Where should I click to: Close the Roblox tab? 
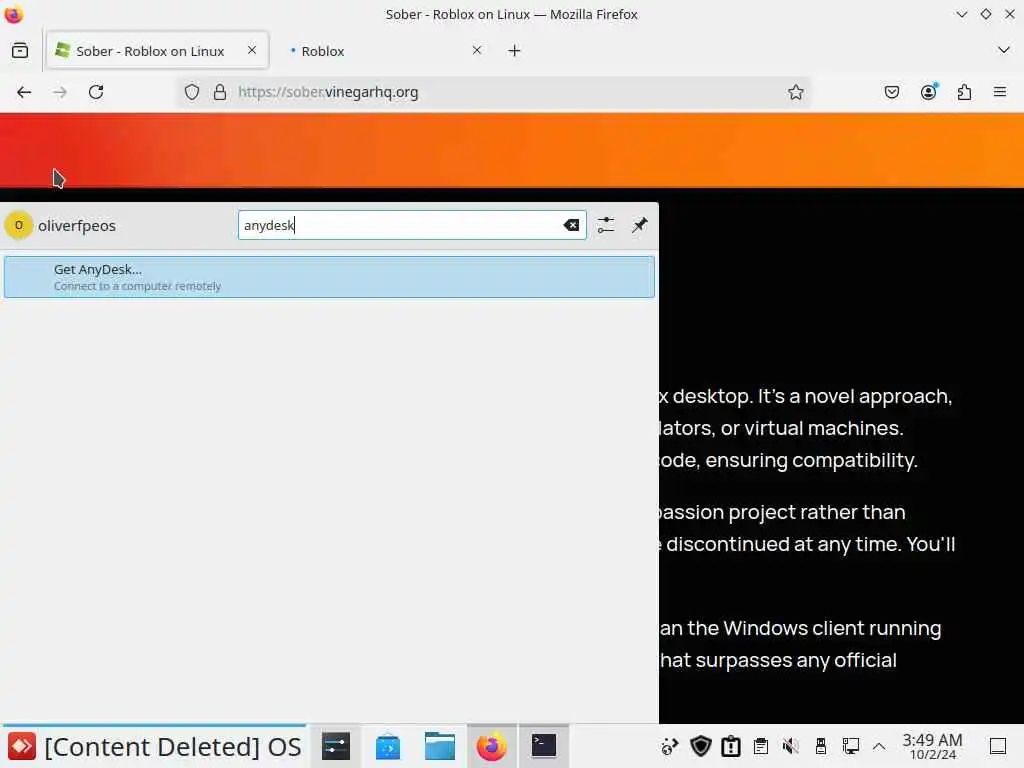[477, 50]
